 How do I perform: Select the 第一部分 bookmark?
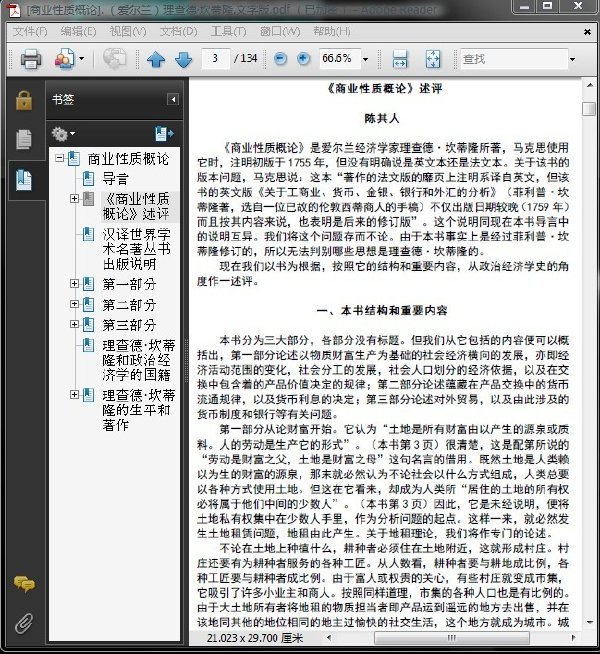pos(129,284)
